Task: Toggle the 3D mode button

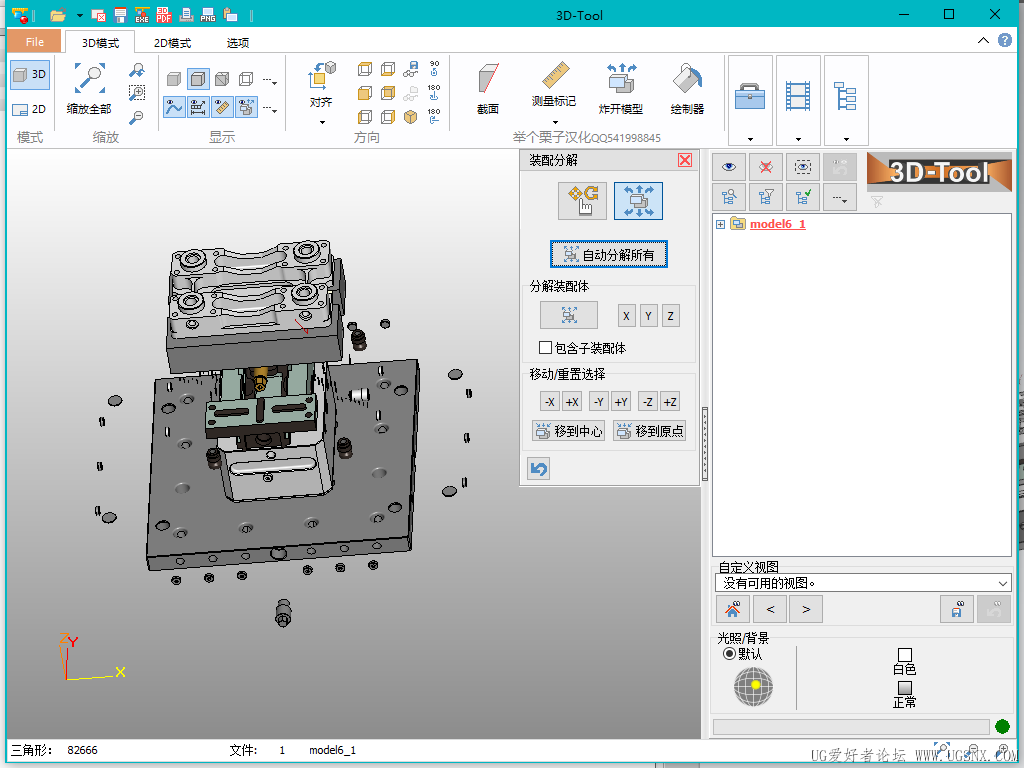Action: 30,74
